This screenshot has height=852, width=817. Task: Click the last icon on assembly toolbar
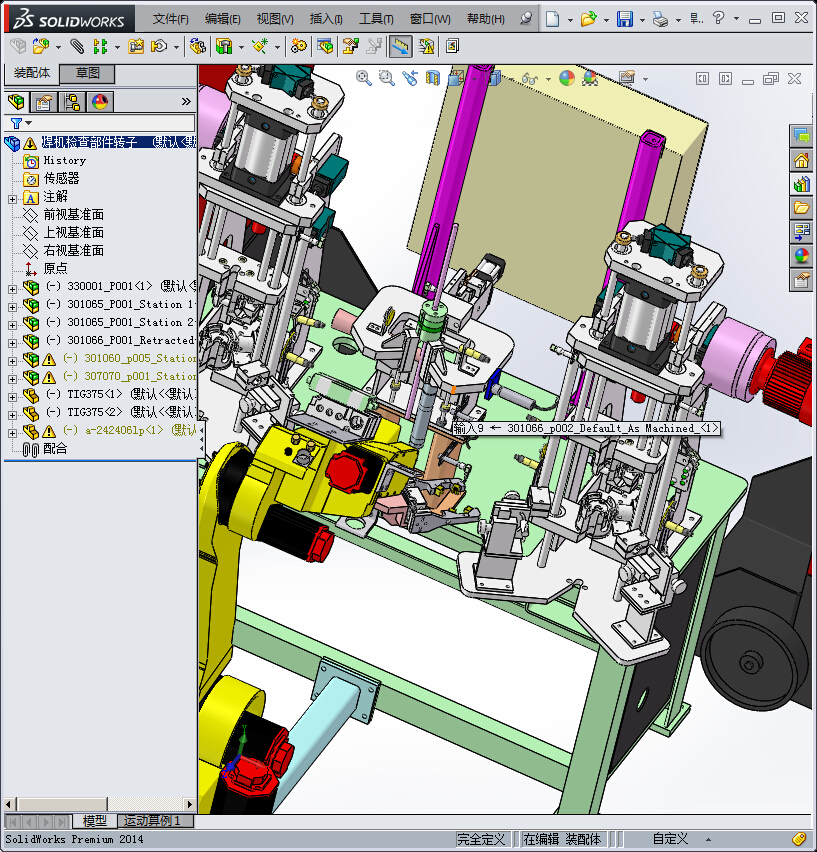coord(453,47)
